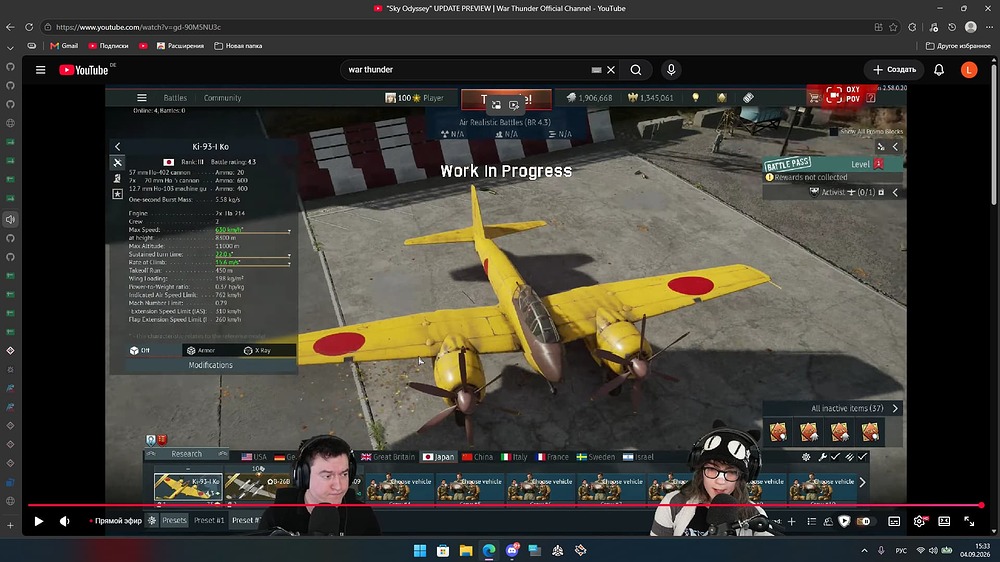Go to YouTube home via logo

pos(84,70)
